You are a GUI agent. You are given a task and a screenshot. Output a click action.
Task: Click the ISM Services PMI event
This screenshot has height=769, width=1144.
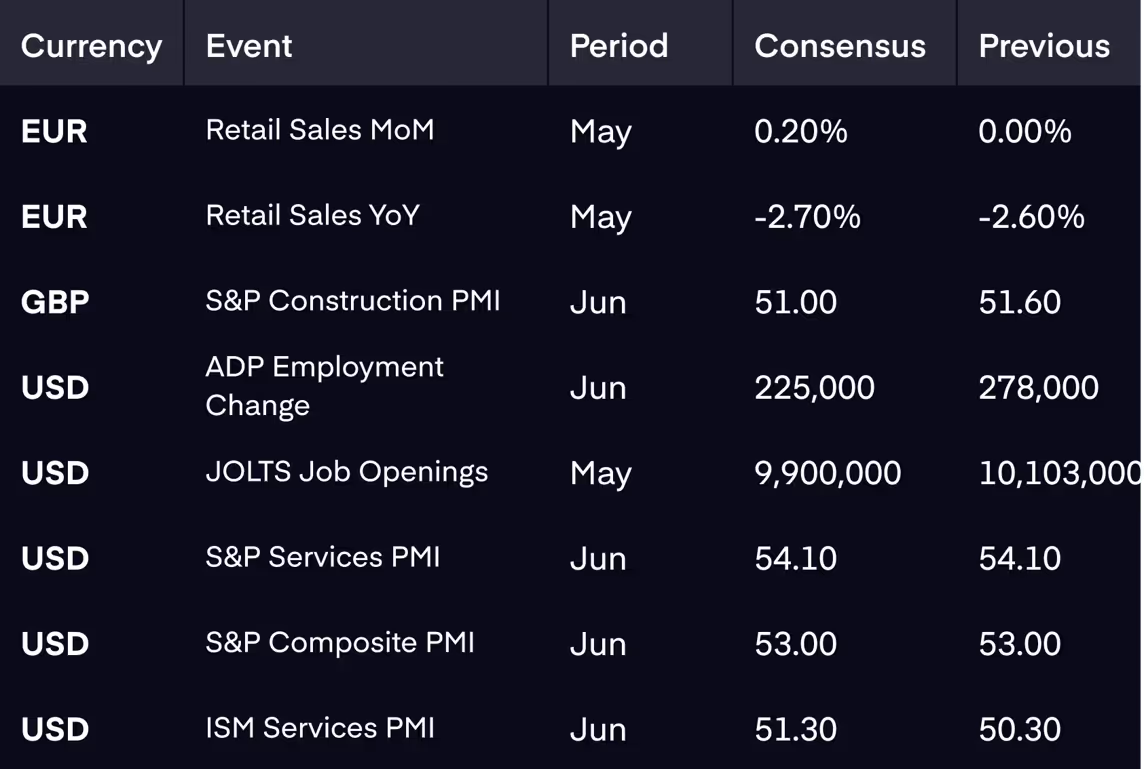pyautogui.click(x=320, y=728)
